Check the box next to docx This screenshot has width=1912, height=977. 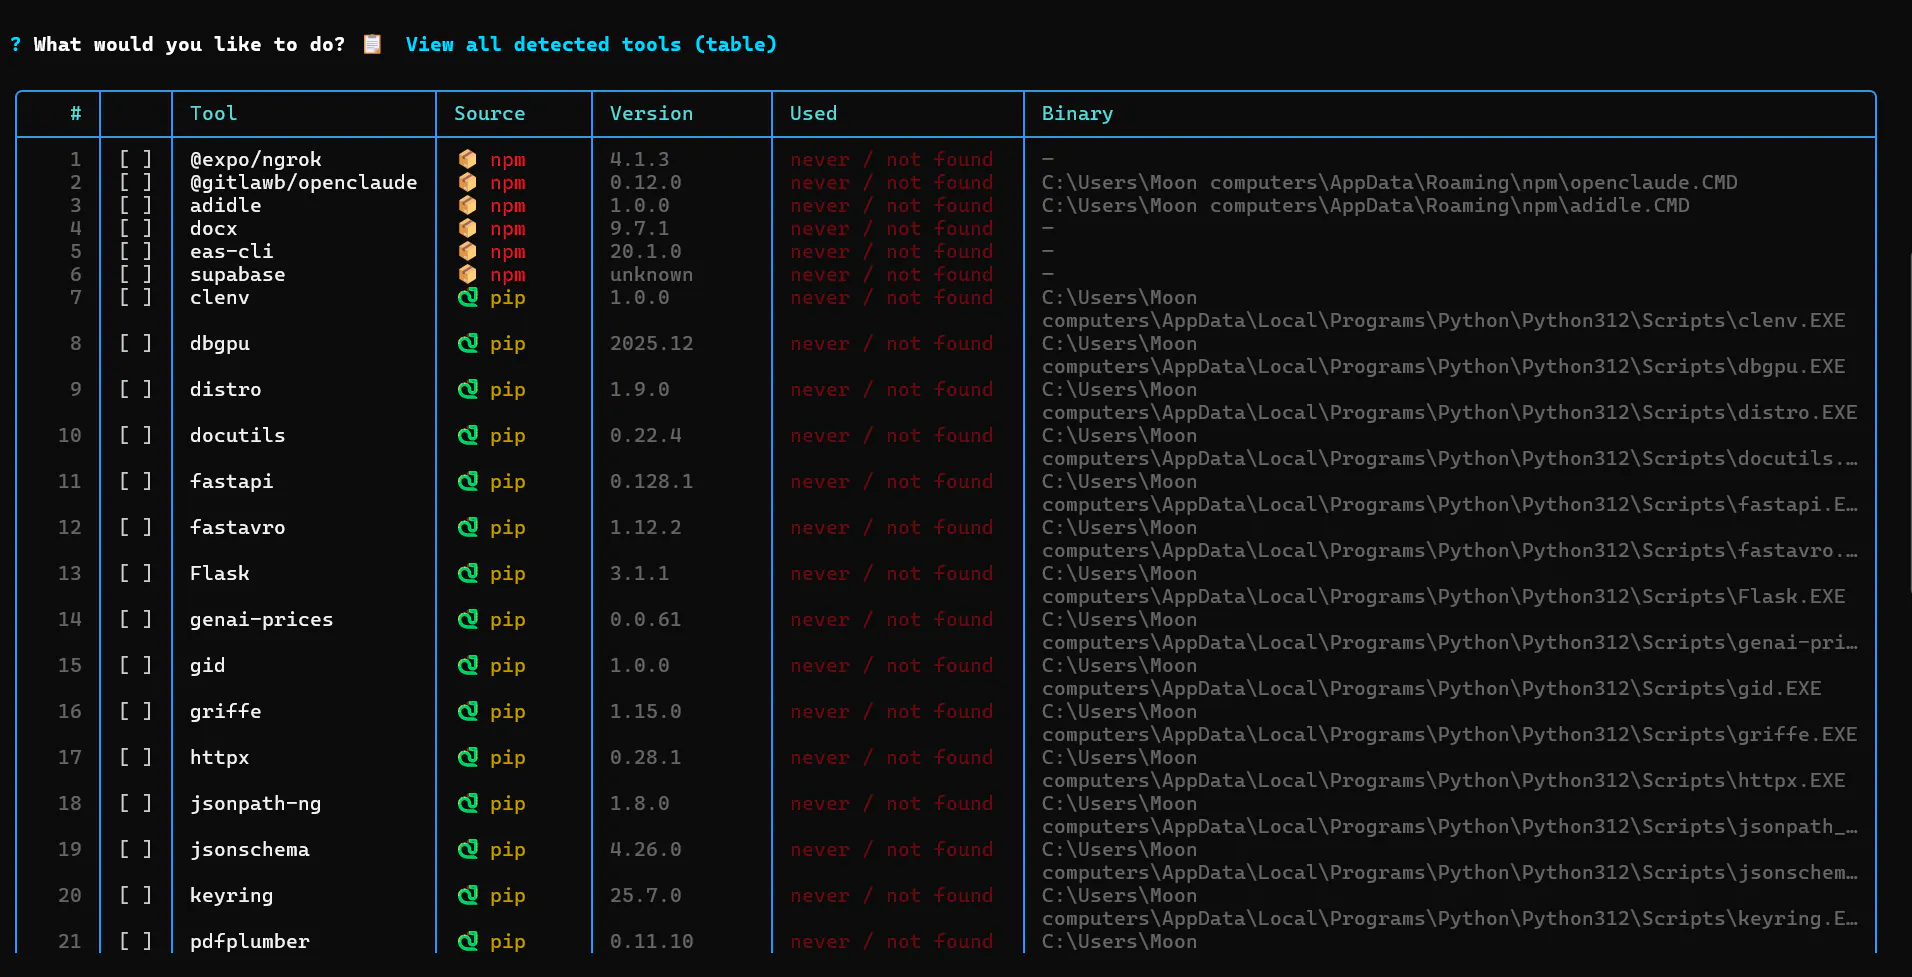point(136,228)
